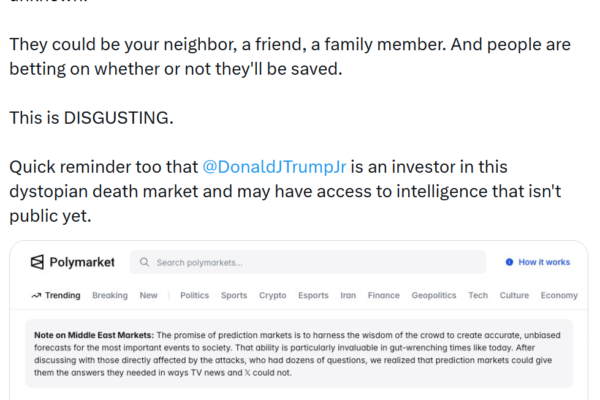Select the Tech category
The image size is (600, 400).
point(478,296)
